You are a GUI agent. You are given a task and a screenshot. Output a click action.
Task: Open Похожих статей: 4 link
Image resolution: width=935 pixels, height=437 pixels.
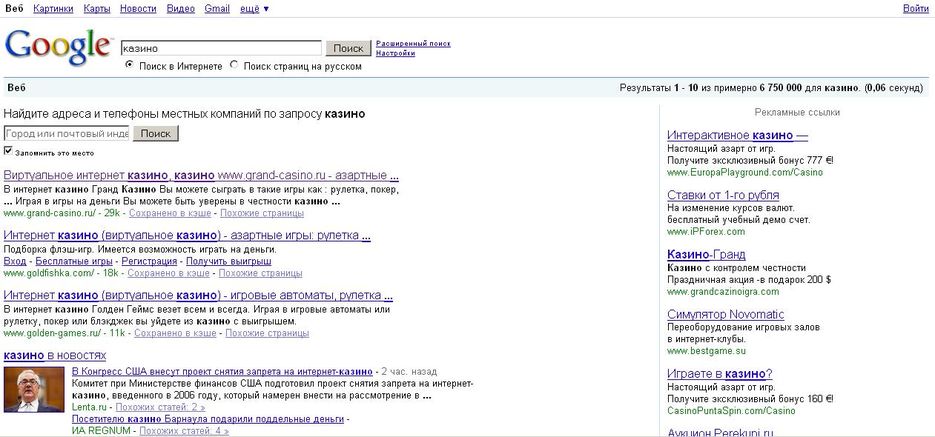pyautogui.click(x=184, y=430)
